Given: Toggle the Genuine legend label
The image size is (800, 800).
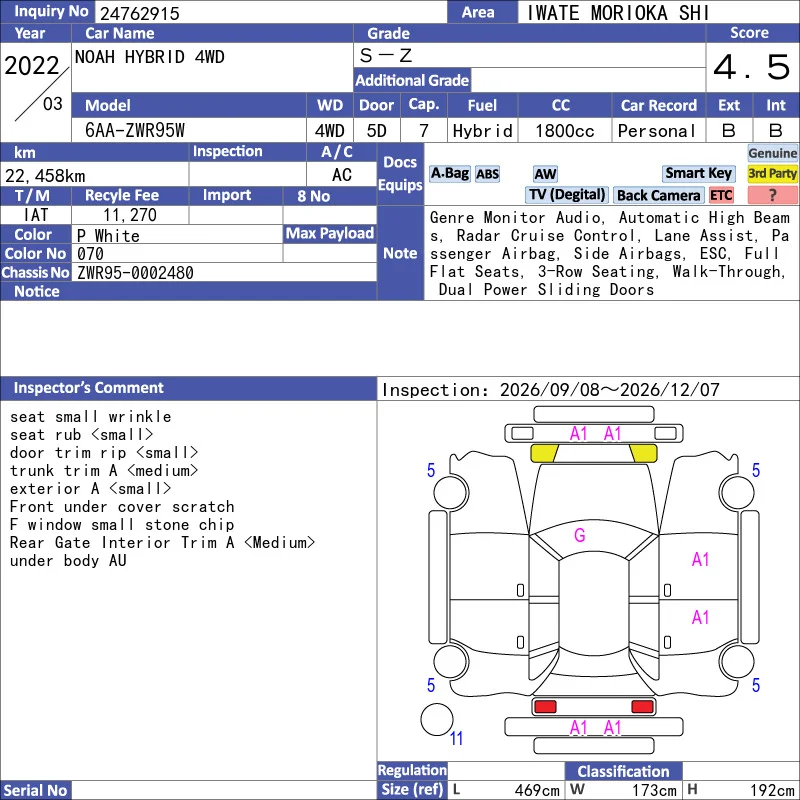Looking at the screenshot, I should [x=772, y=153].
